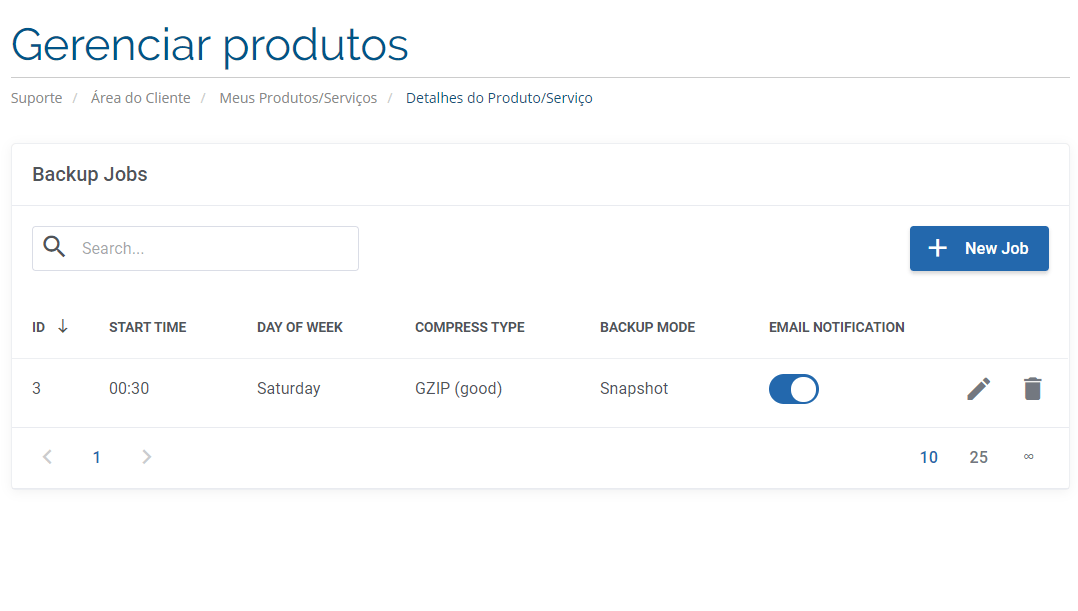1078x611 pixels.
Task: Click the ID sort arrow icon
Action: click(x=63, y=326)
